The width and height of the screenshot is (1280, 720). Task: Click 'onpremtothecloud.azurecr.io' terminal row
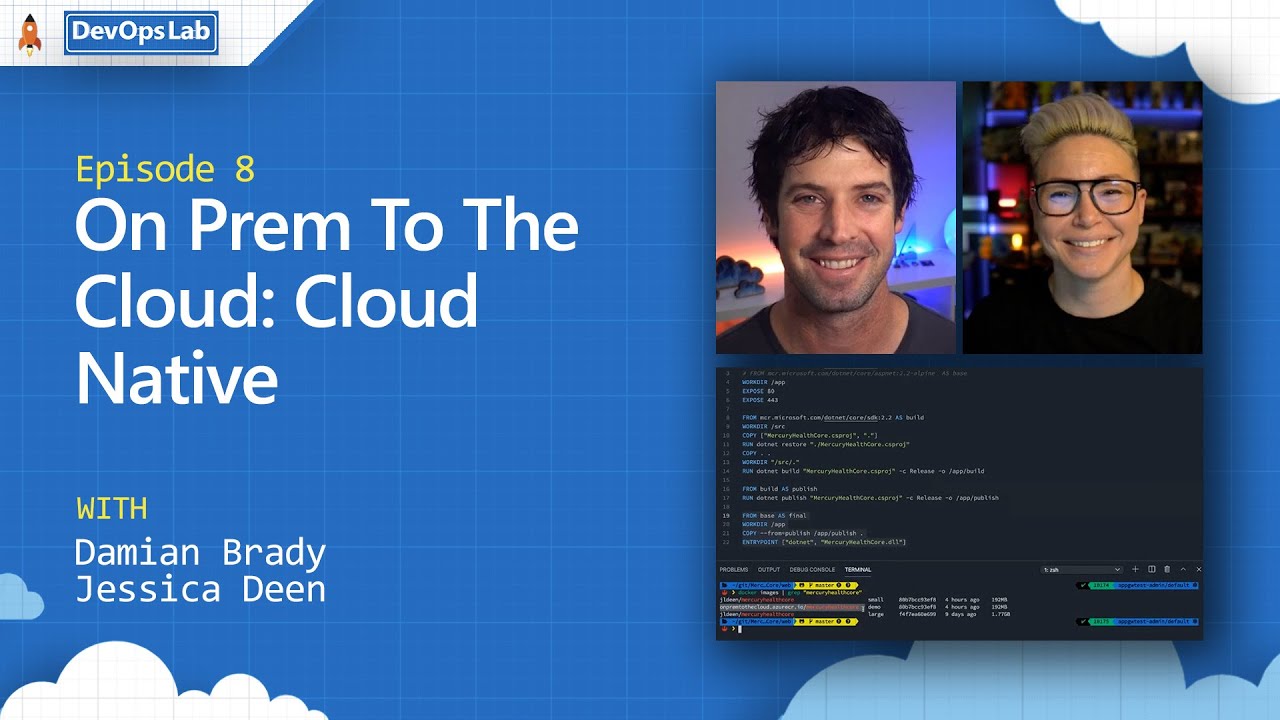point(790,607)
